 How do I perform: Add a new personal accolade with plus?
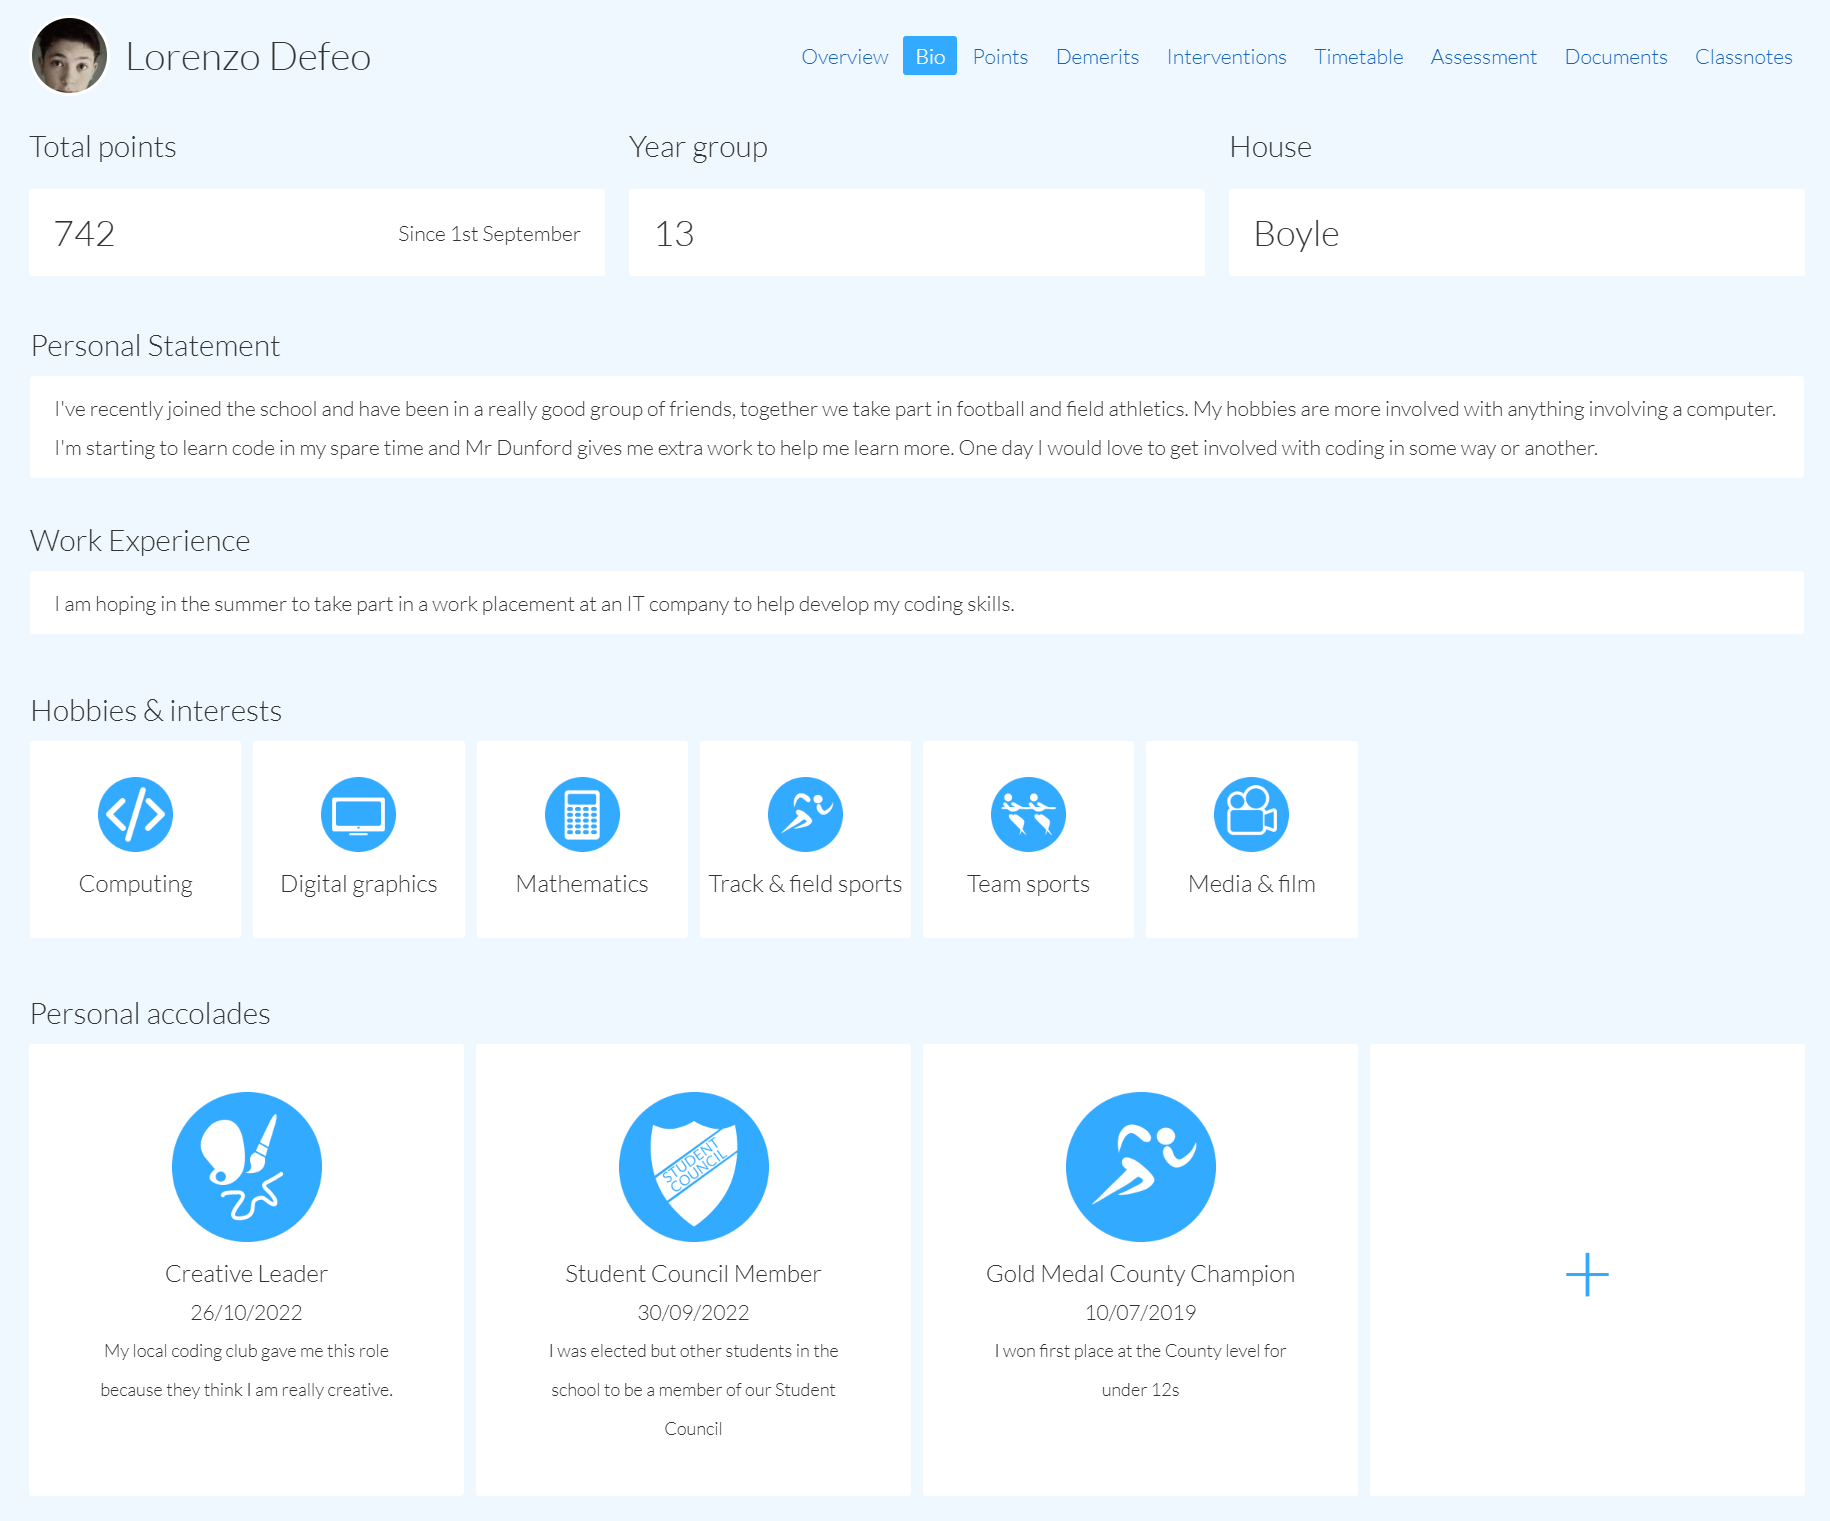[1586, 1274]
